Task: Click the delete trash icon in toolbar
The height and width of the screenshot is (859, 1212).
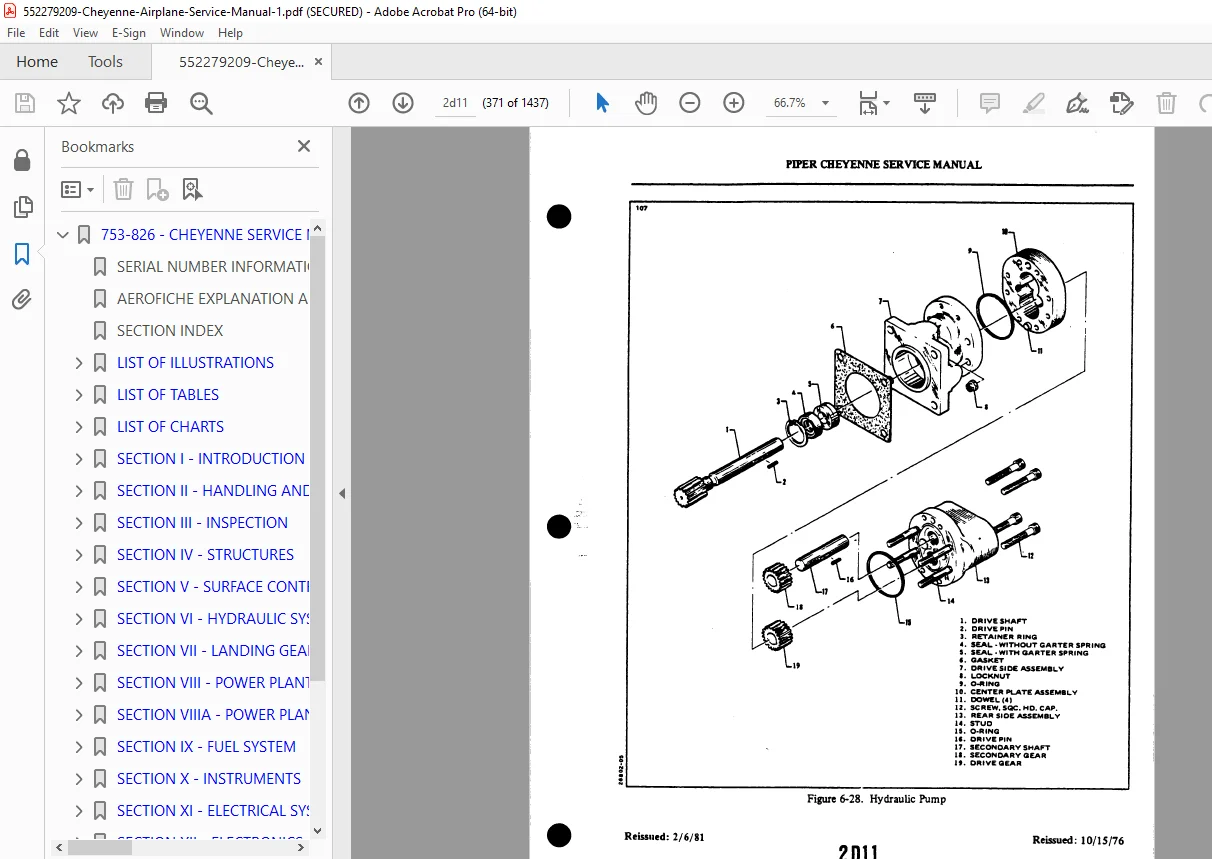Action: coord(1166,103)
